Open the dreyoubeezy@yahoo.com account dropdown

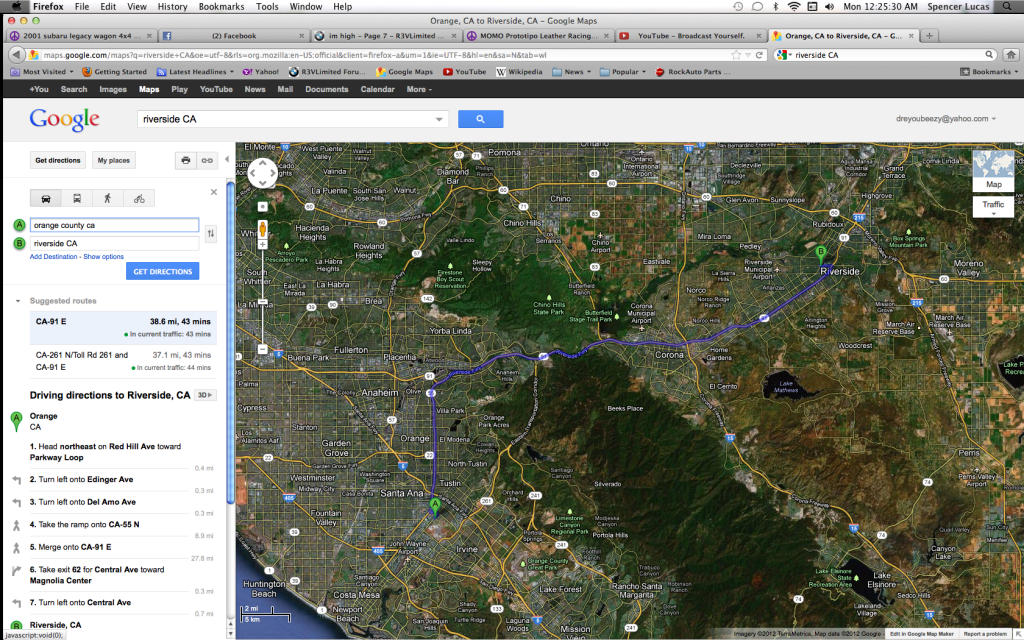[x=946, y=119]
